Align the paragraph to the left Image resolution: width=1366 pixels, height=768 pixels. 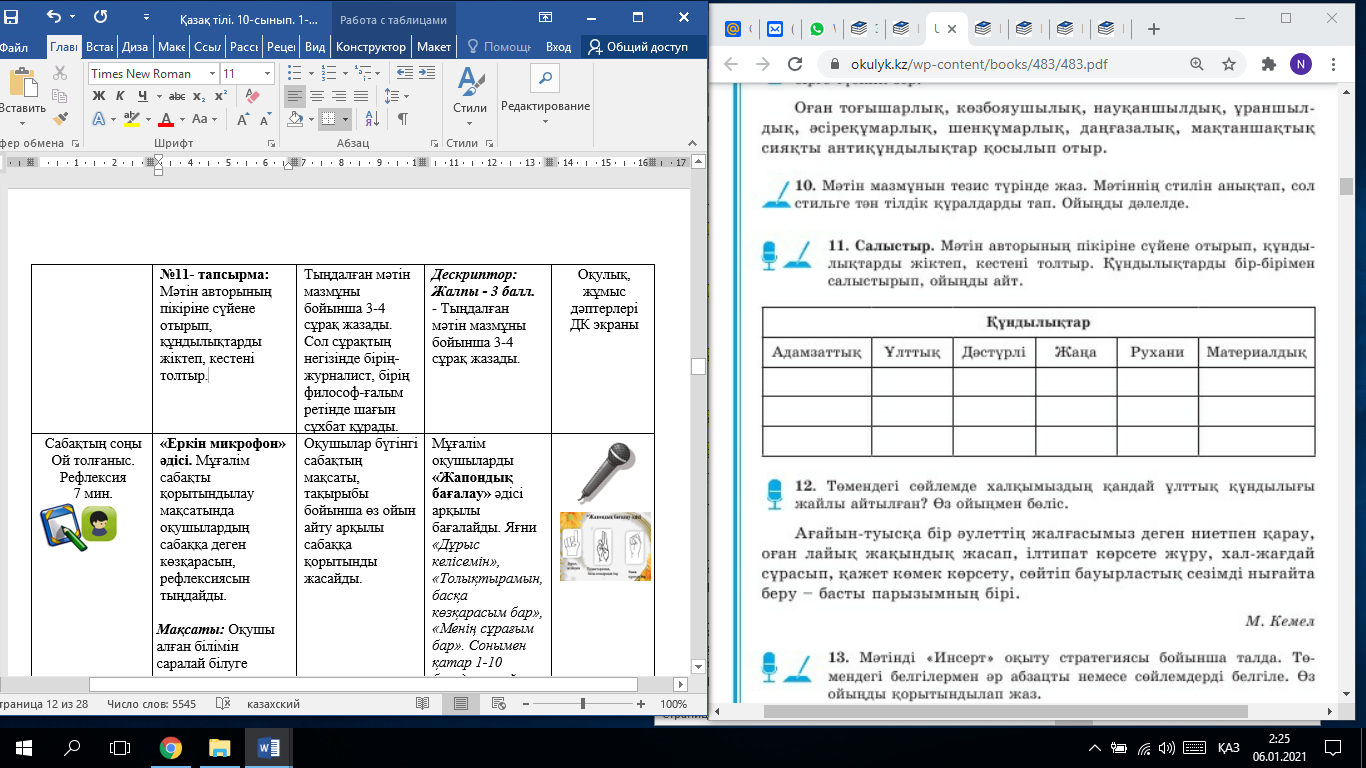(294, 96)
